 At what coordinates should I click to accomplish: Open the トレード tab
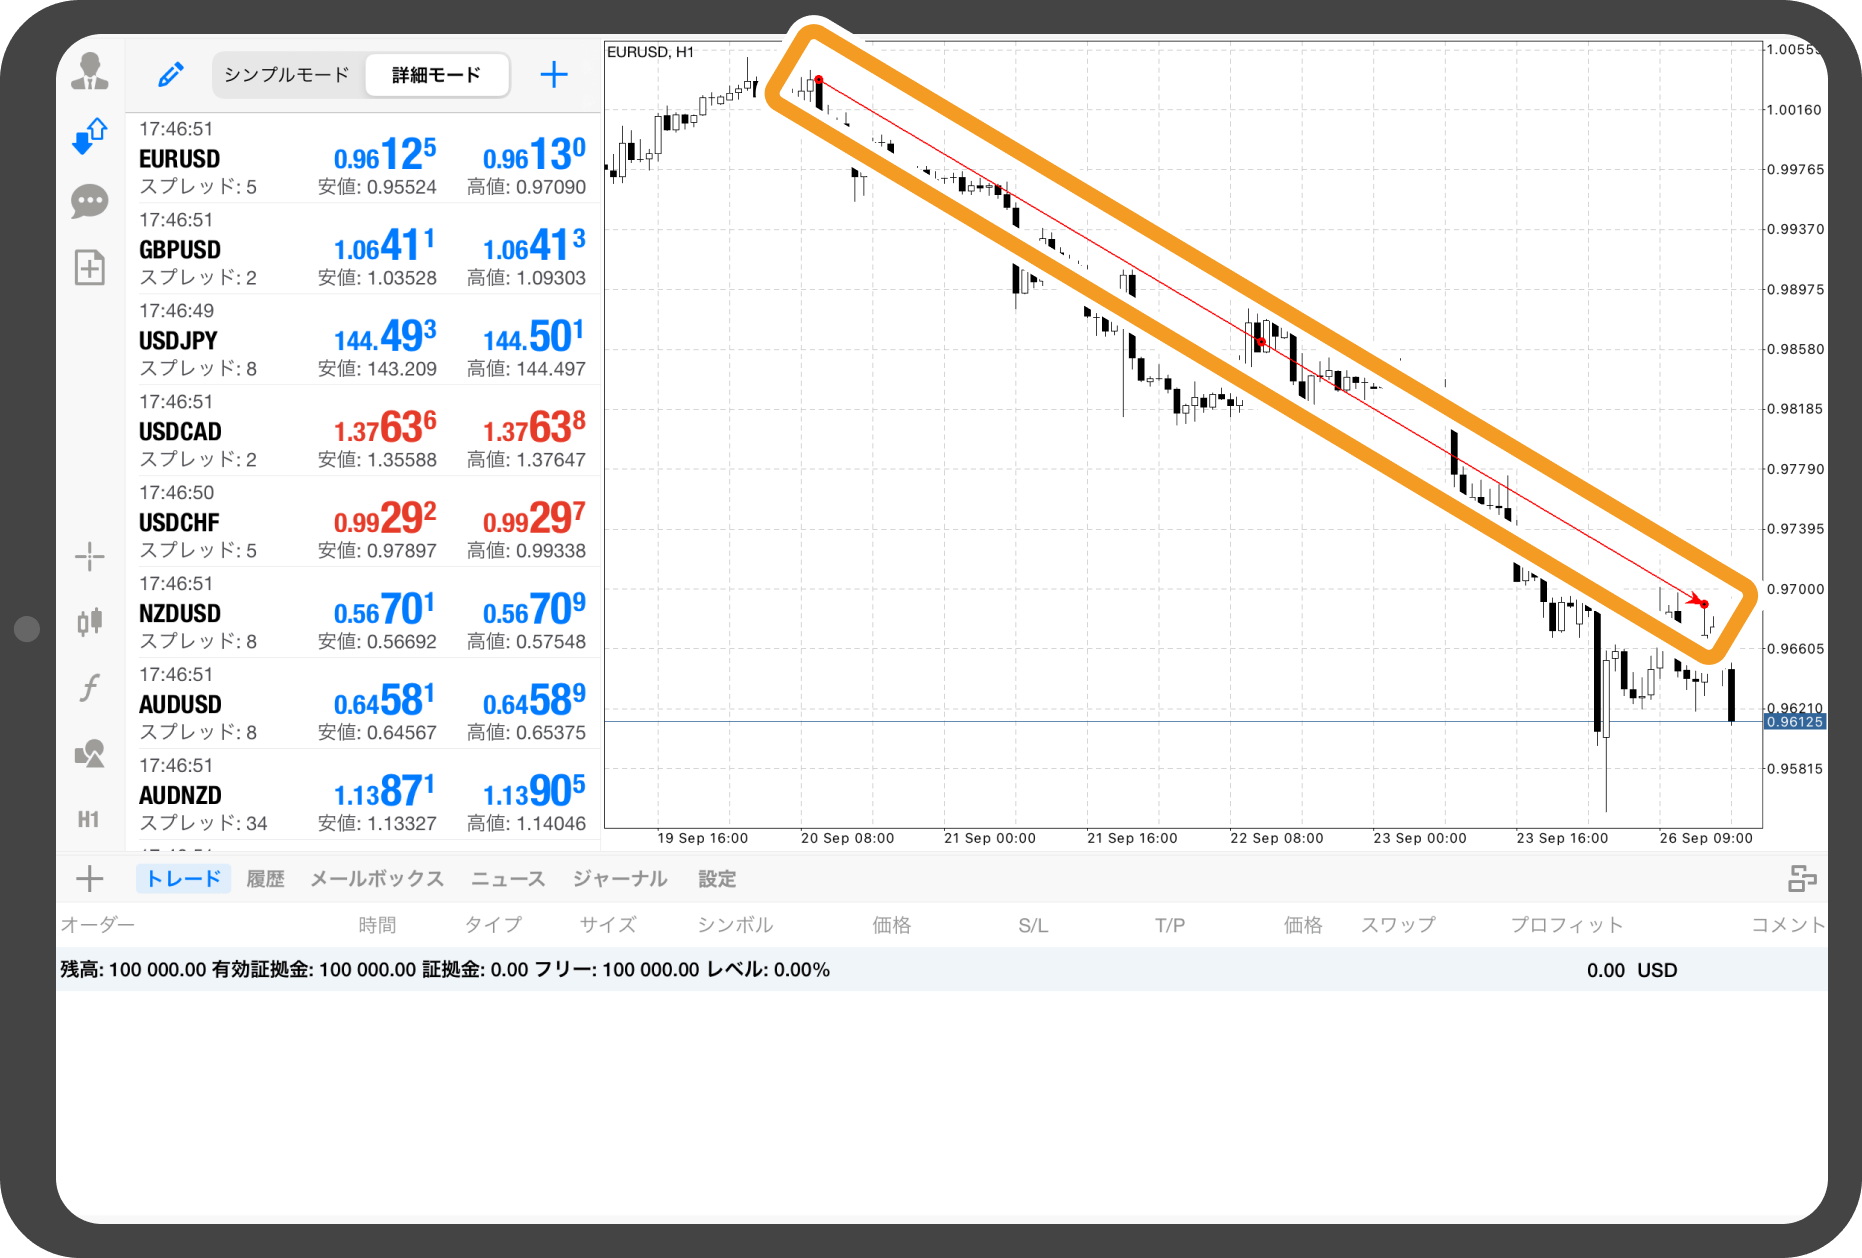pyautogui.click(x=184, y=879)
